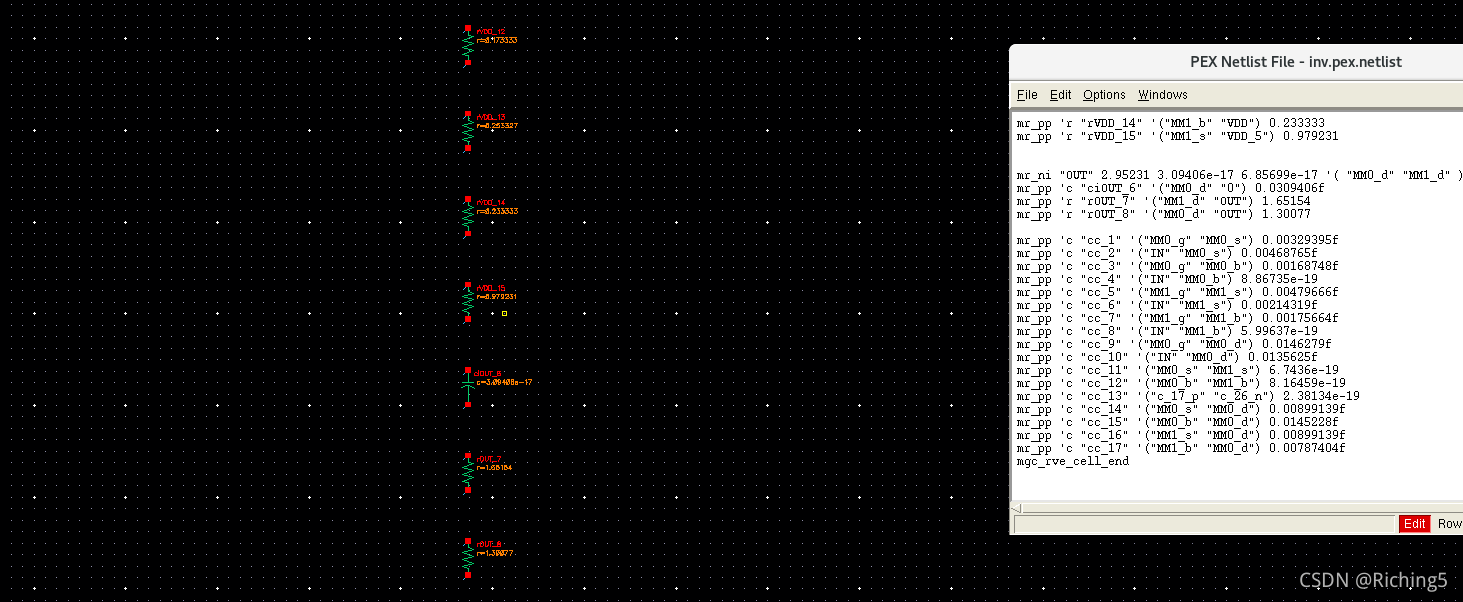Click the mgc_rve_cell_end line in netlist
The image size is (1463, 602).
click(x=1072, y=461)
